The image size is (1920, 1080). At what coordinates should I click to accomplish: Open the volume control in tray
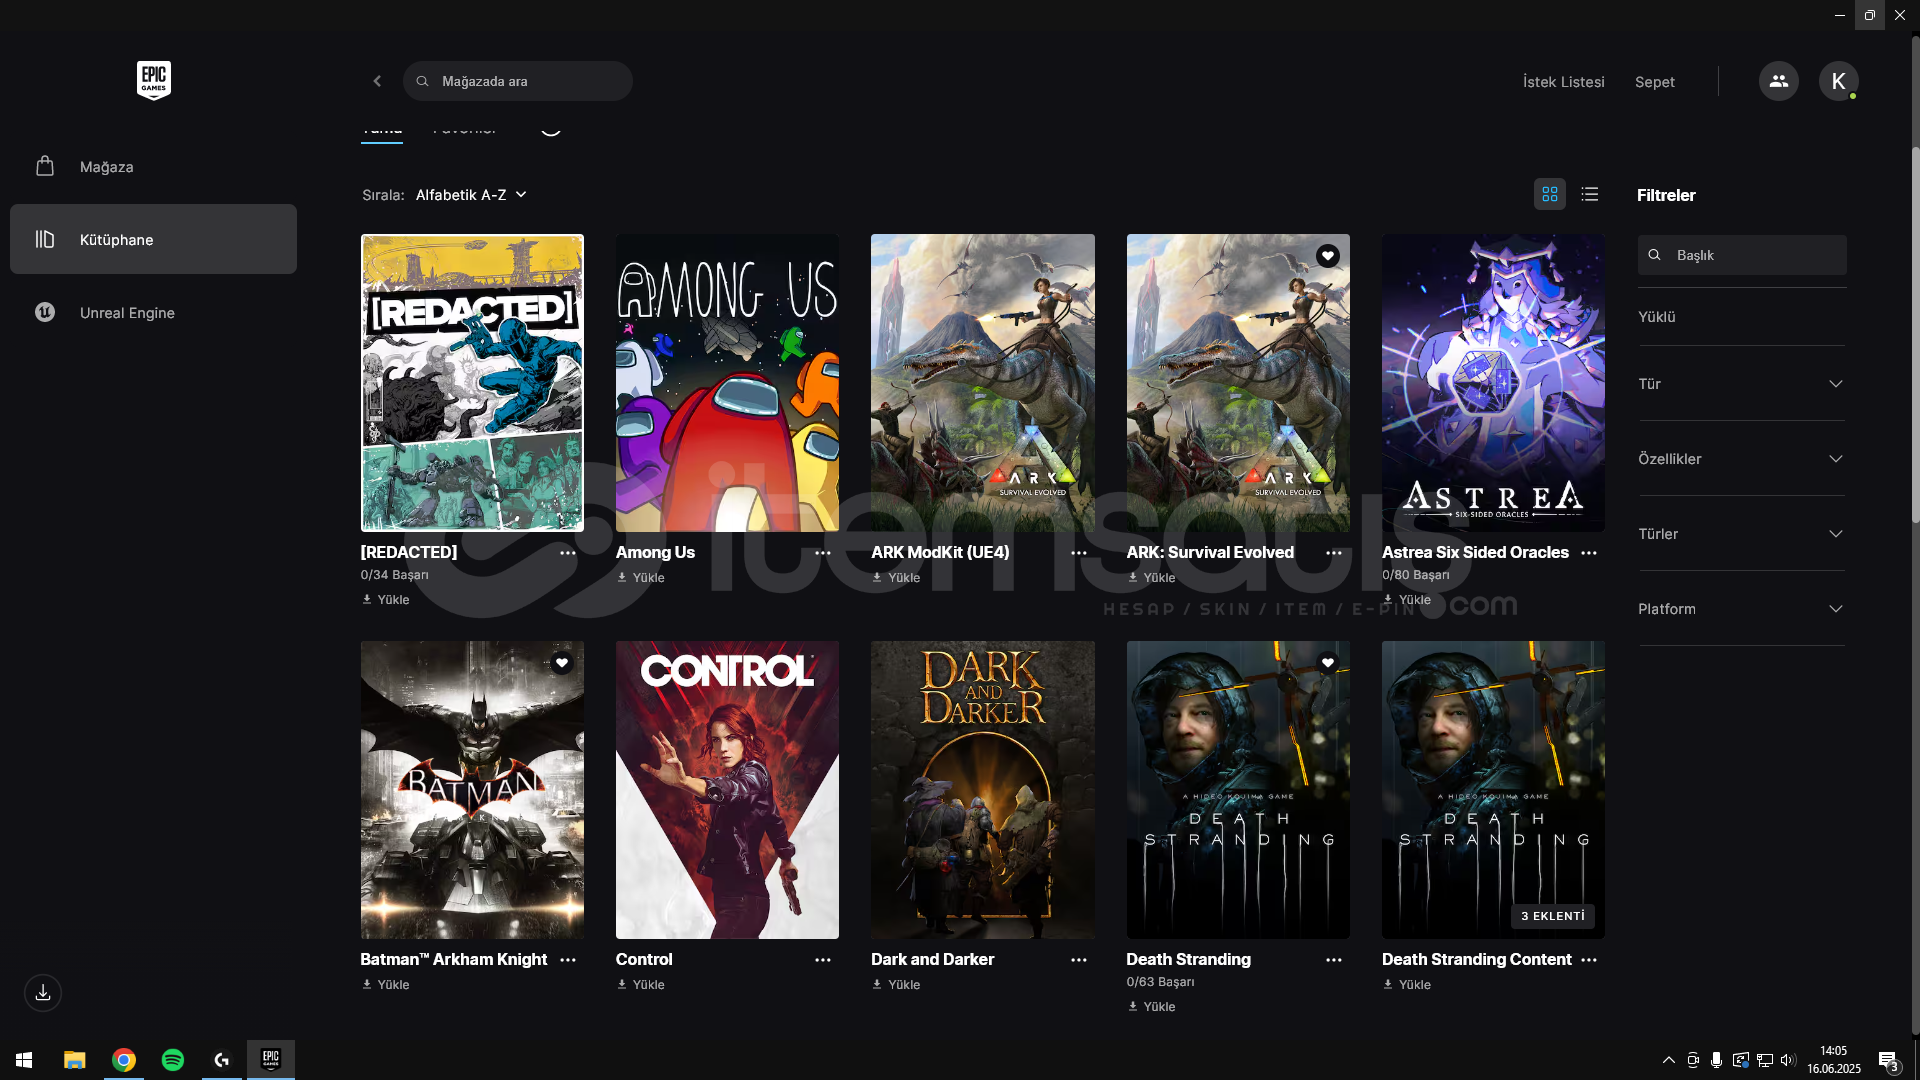coord(1788,1060)
